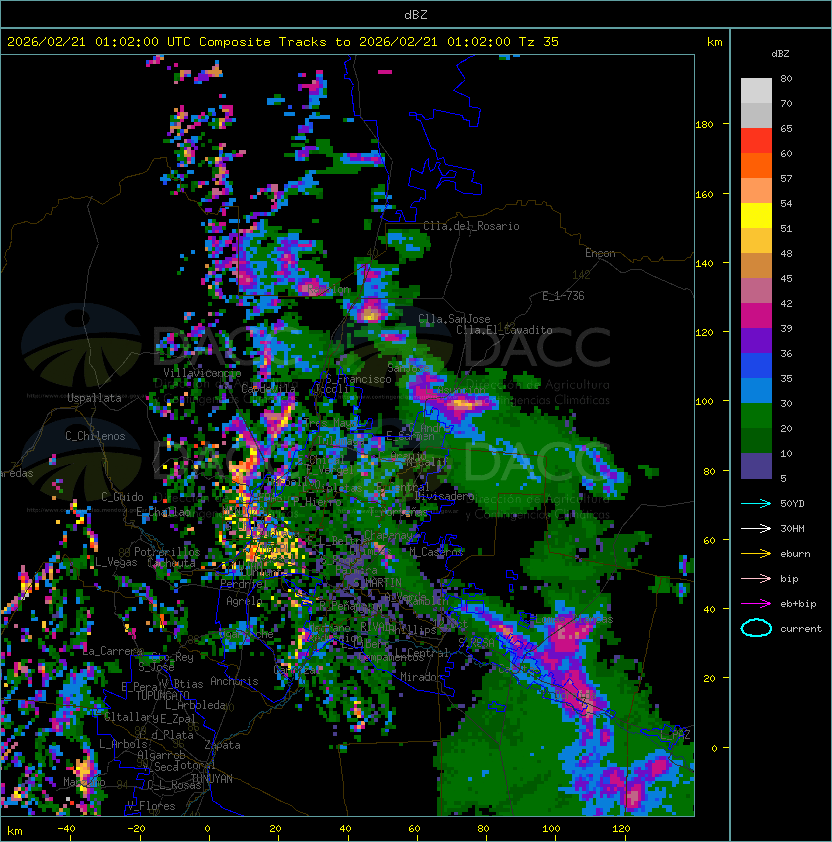Click the magenta eb+bip arrow legend icon
Screen dimensions: 832x842
[756, 604]
